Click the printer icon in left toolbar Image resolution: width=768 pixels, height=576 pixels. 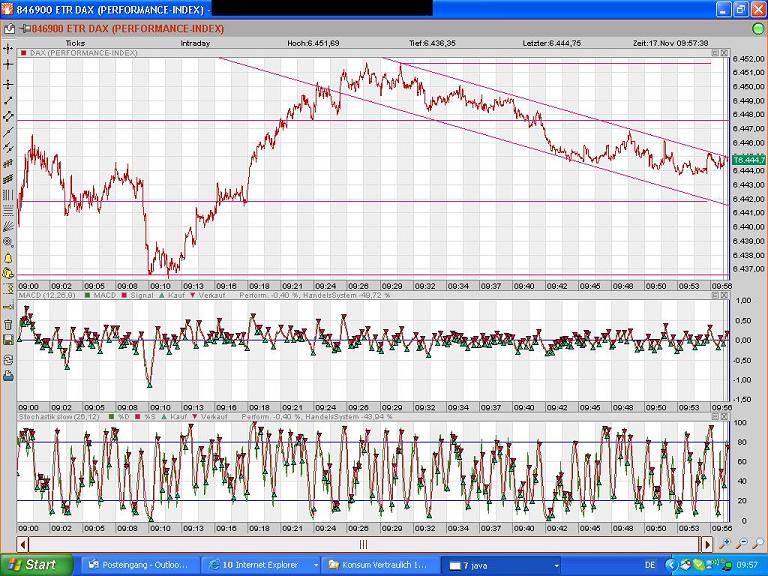coord(8,376)
